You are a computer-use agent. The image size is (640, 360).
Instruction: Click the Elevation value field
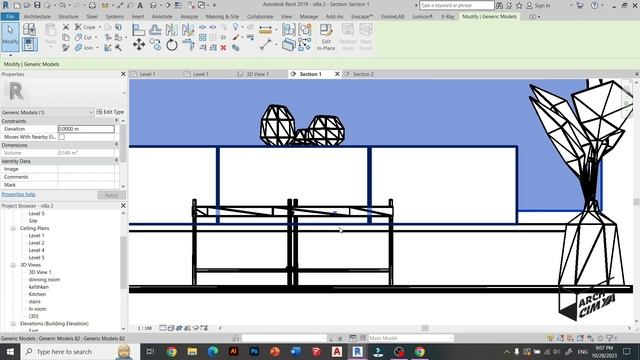pyautogui.click(x=86, y=129)
